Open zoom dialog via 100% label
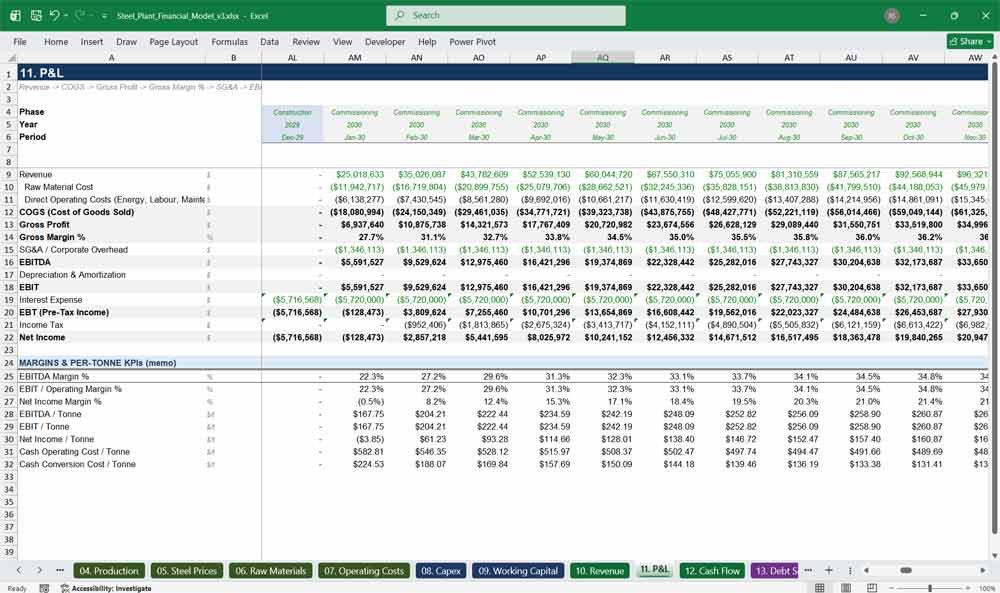This screenshot has width=1000, height=593. point(987,588)
